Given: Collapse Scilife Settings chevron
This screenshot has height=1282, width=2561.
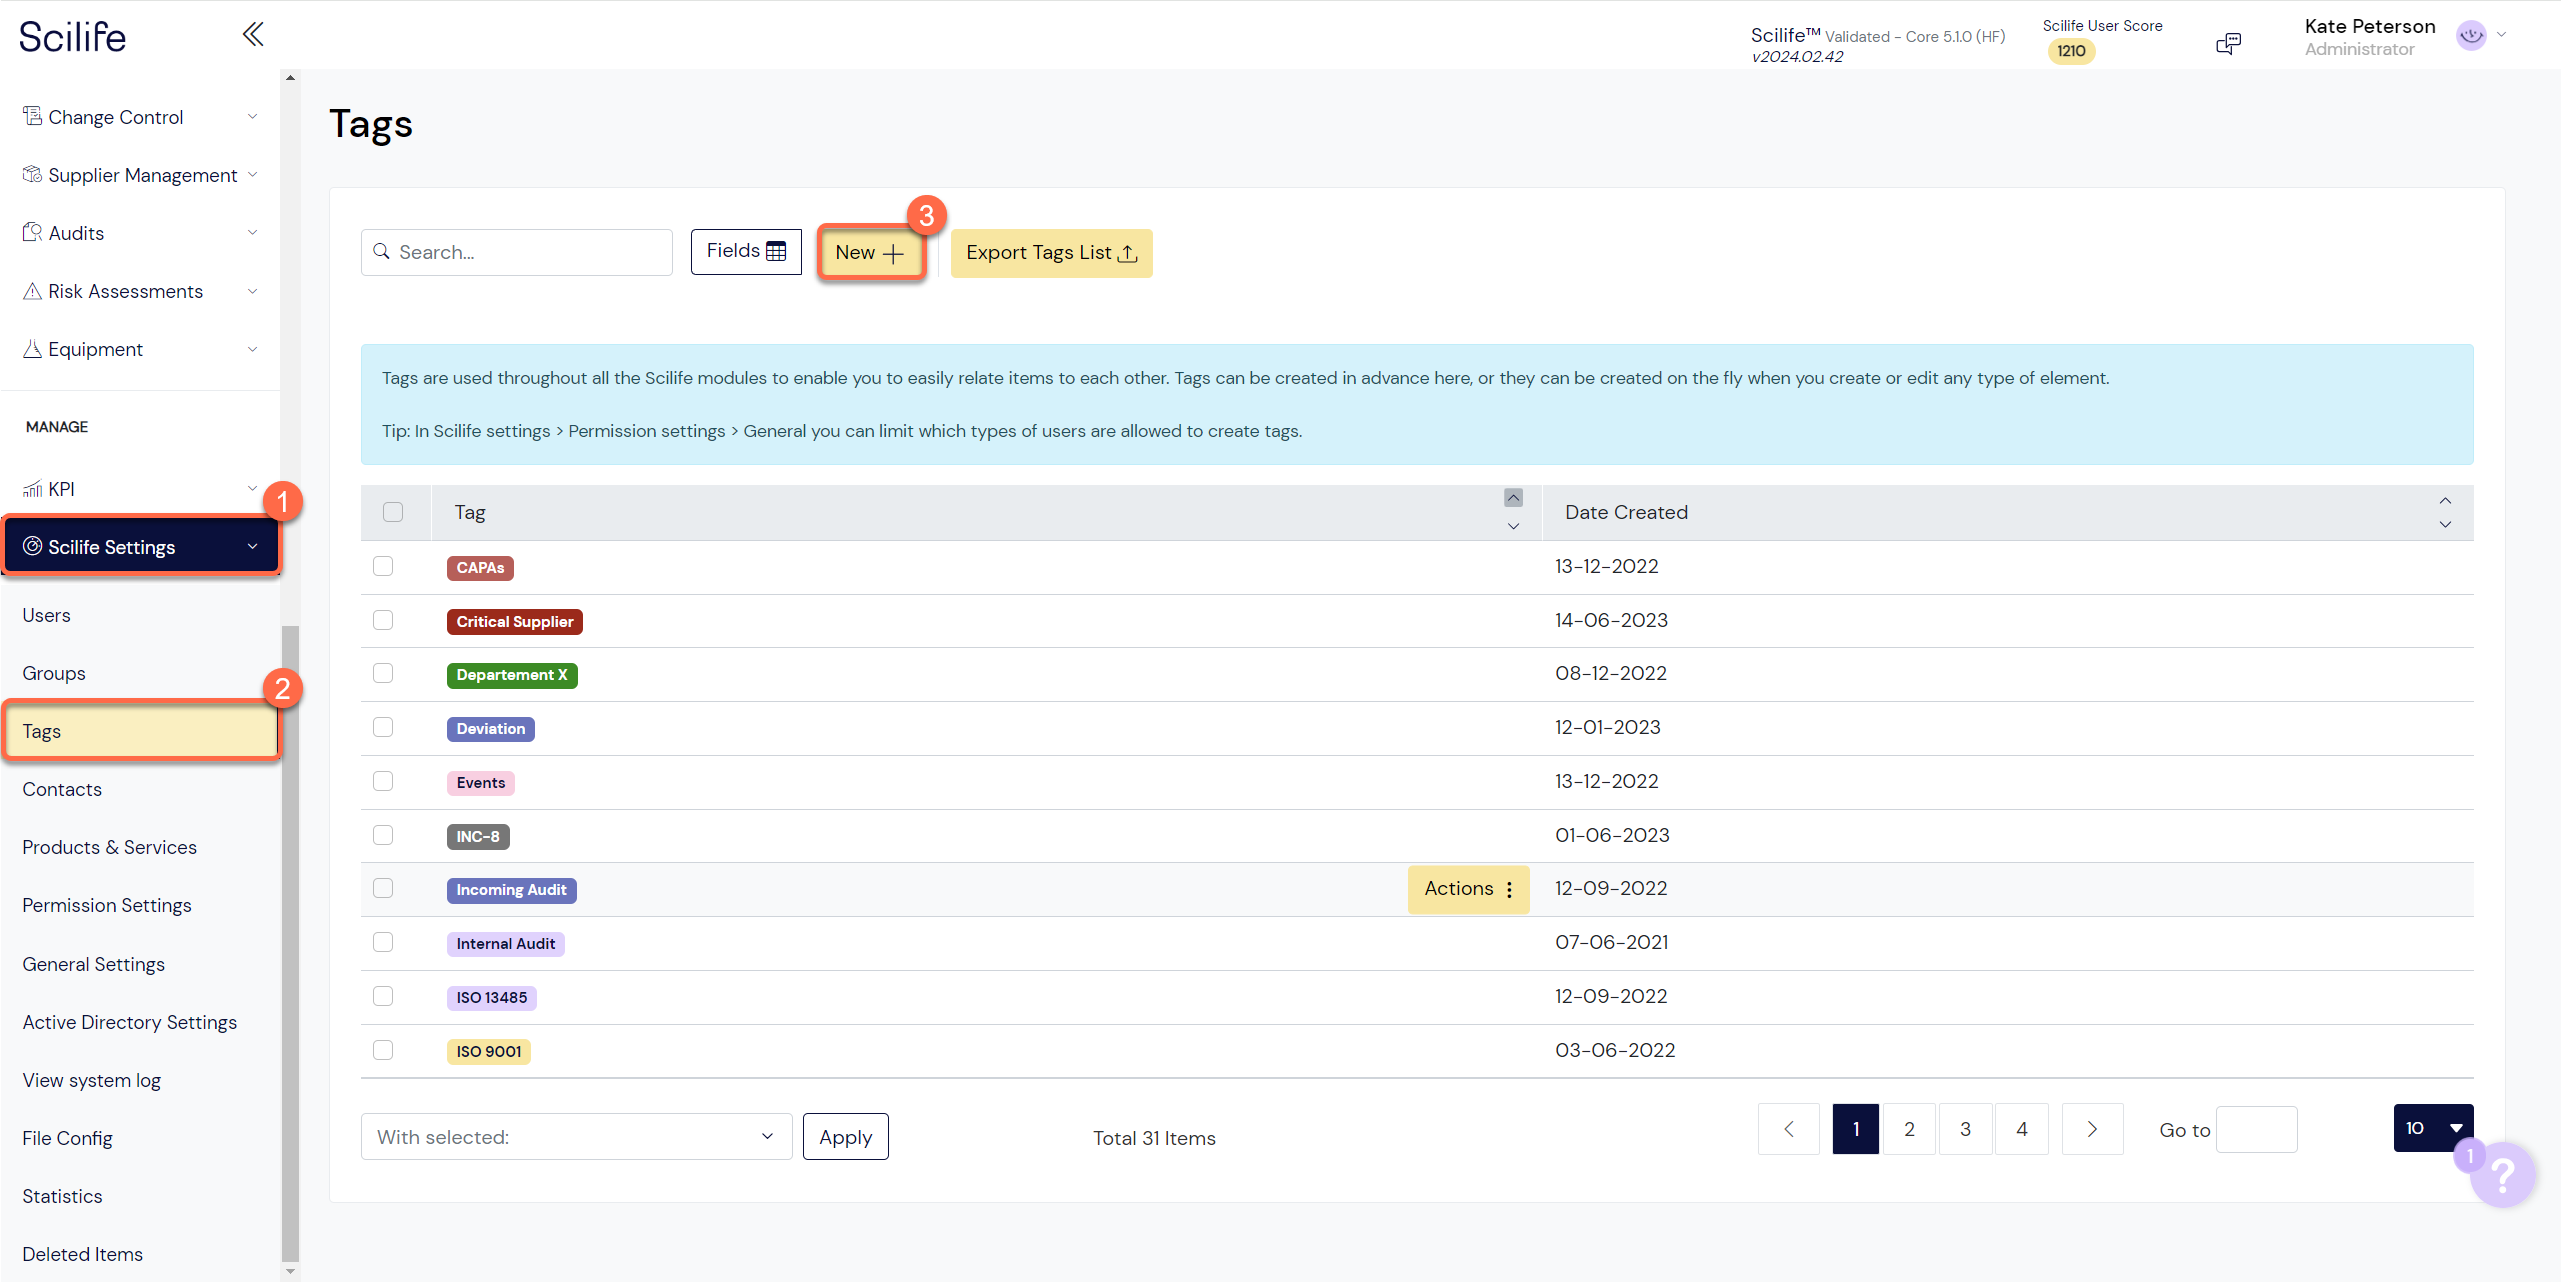Looking at the screenshot, I should [x=252, y=546].
